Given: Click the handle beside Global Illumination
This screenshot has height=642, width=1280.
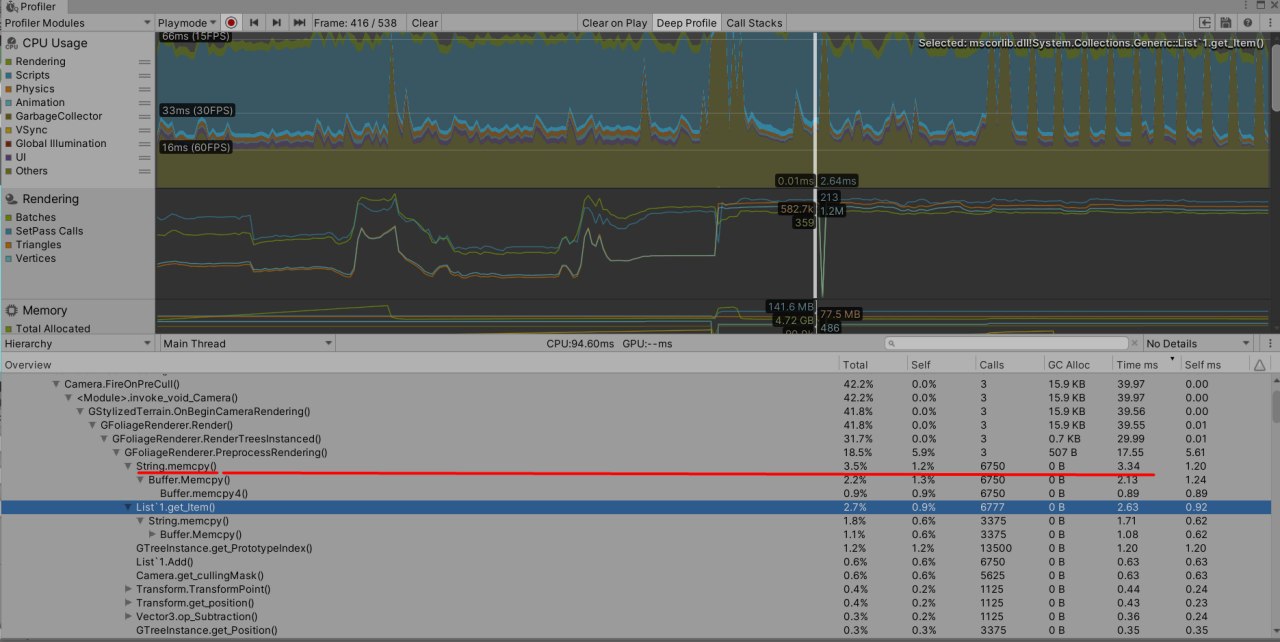Looking at the screenshot, I should [x=145, y=144].
